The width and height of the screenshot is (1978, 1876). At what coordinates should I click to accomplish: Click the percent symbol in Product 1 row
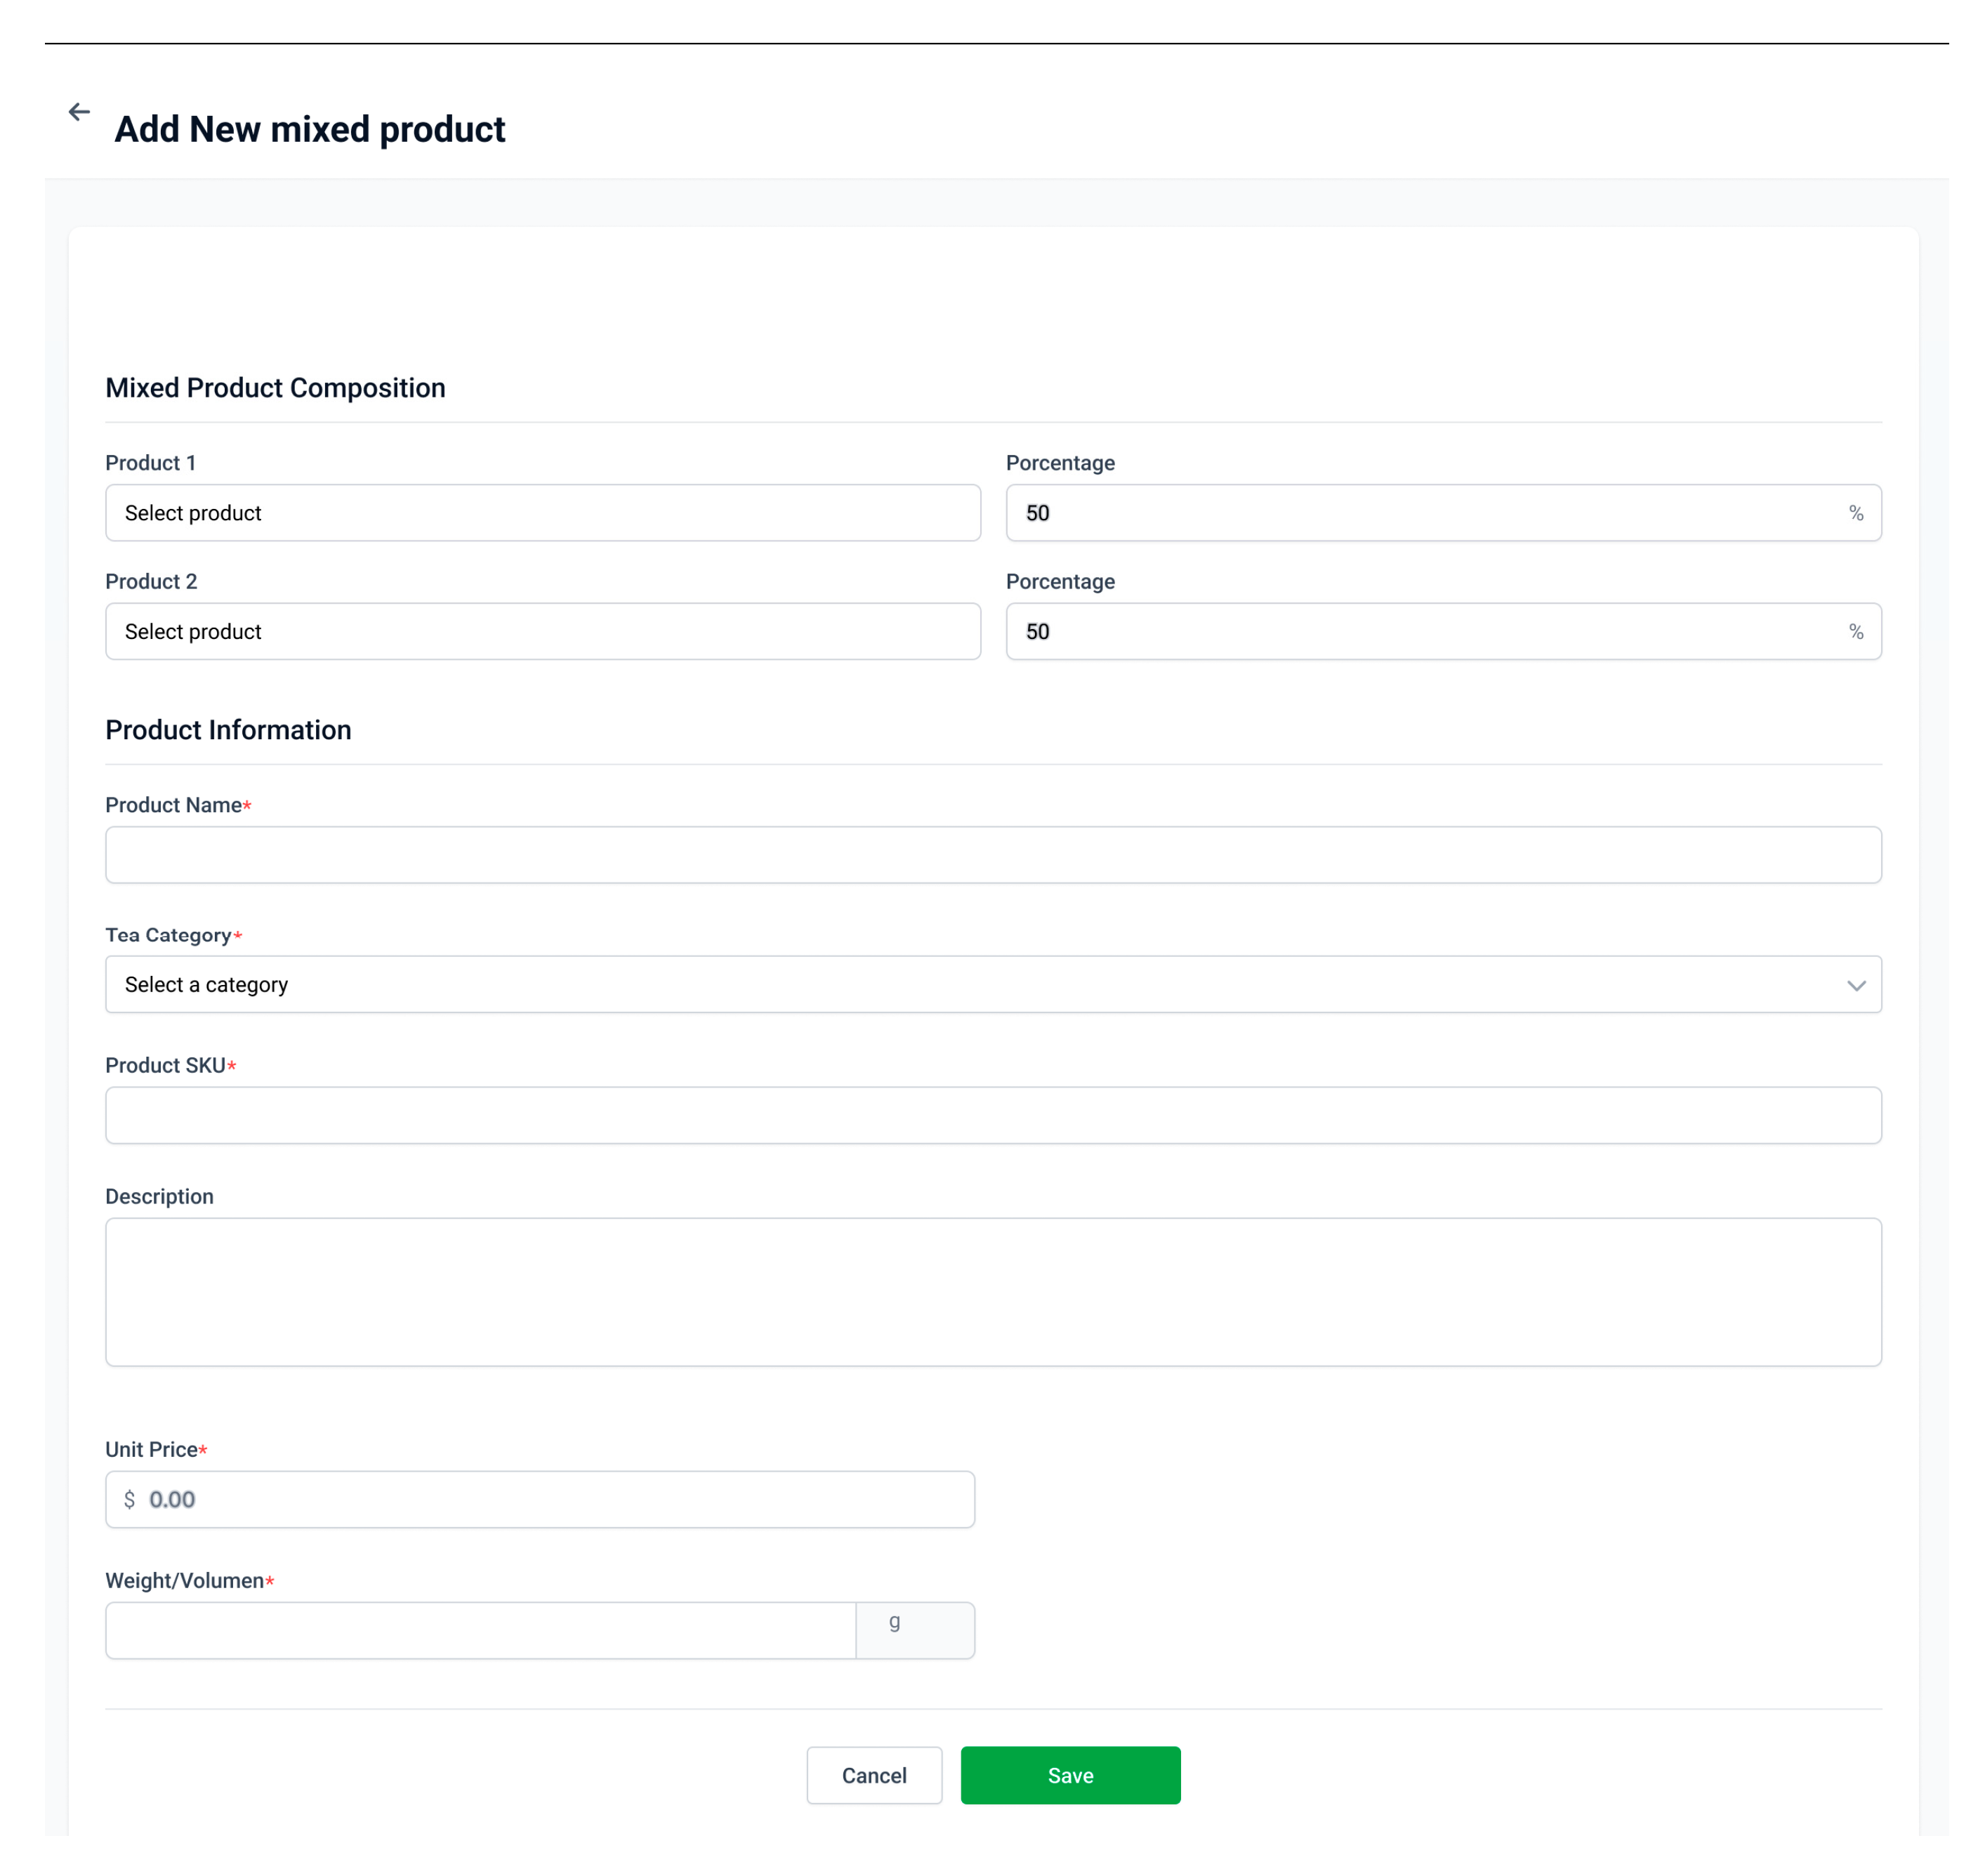point(1855,513)
